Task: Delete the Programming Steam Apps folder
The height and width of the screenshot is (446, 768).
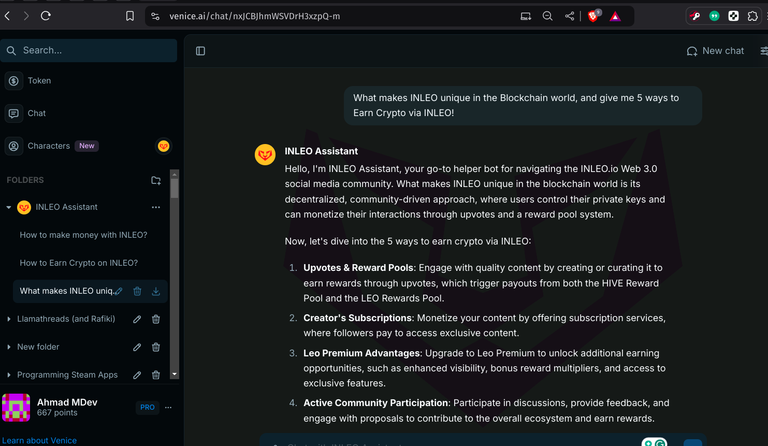Action: 156,375
